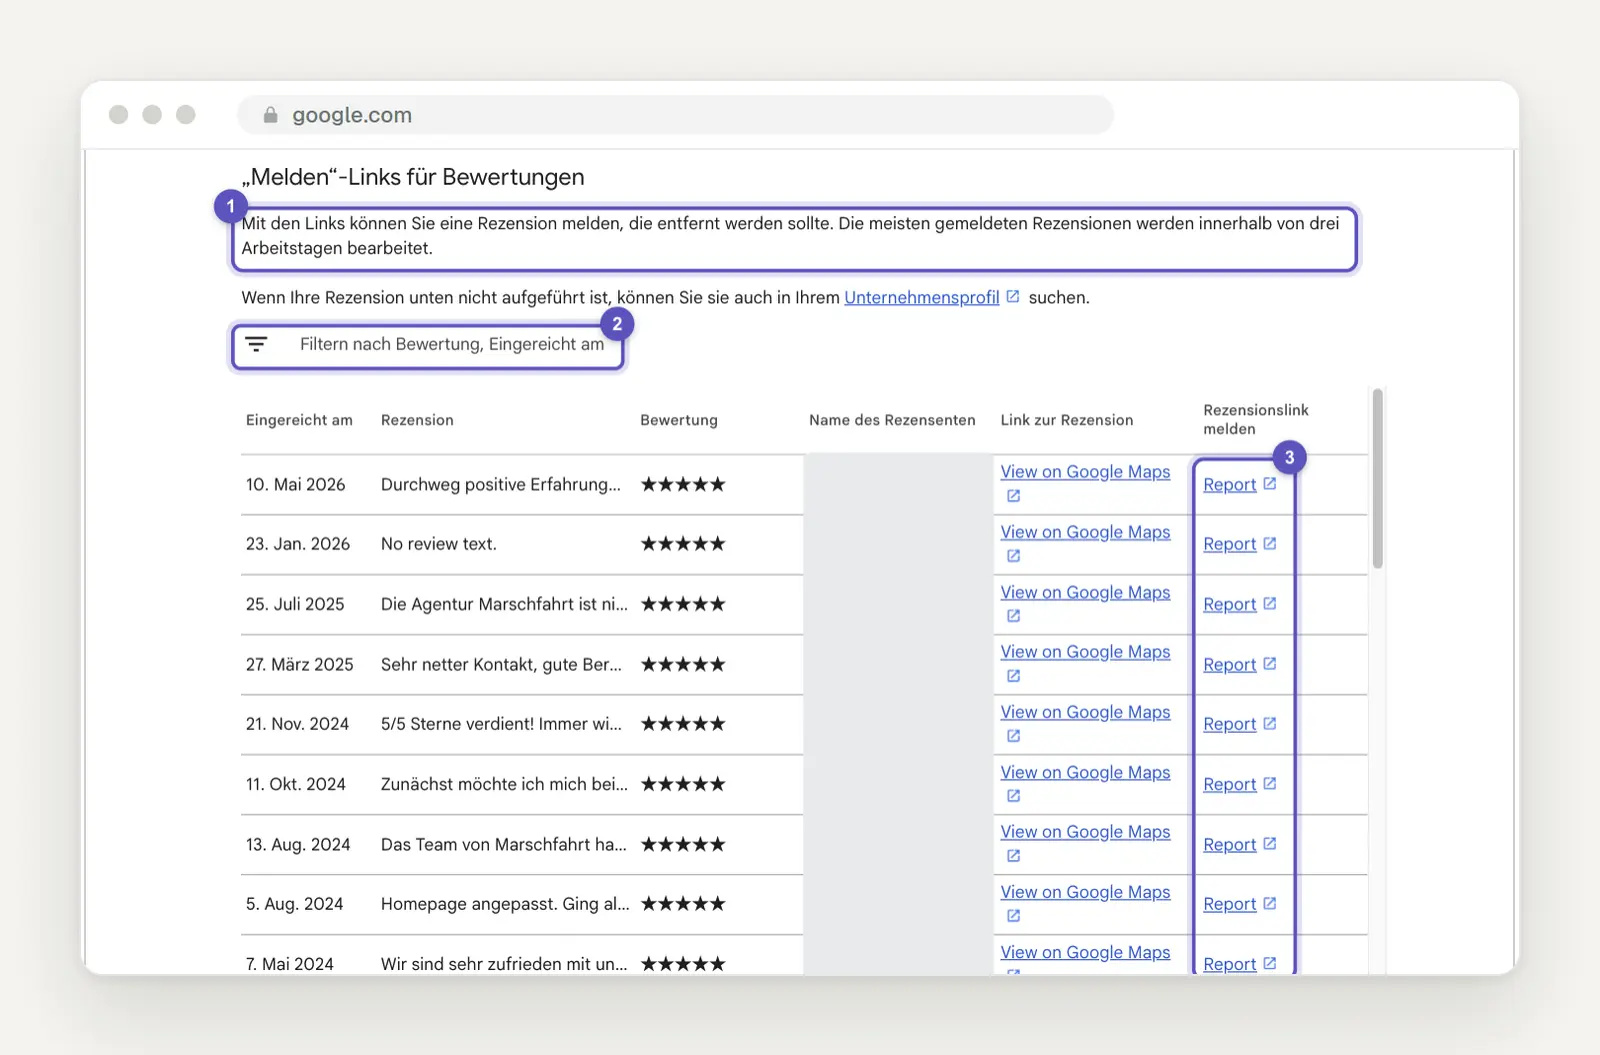Report the review from 11. Okt. 2024

(x=1229, y=784)
